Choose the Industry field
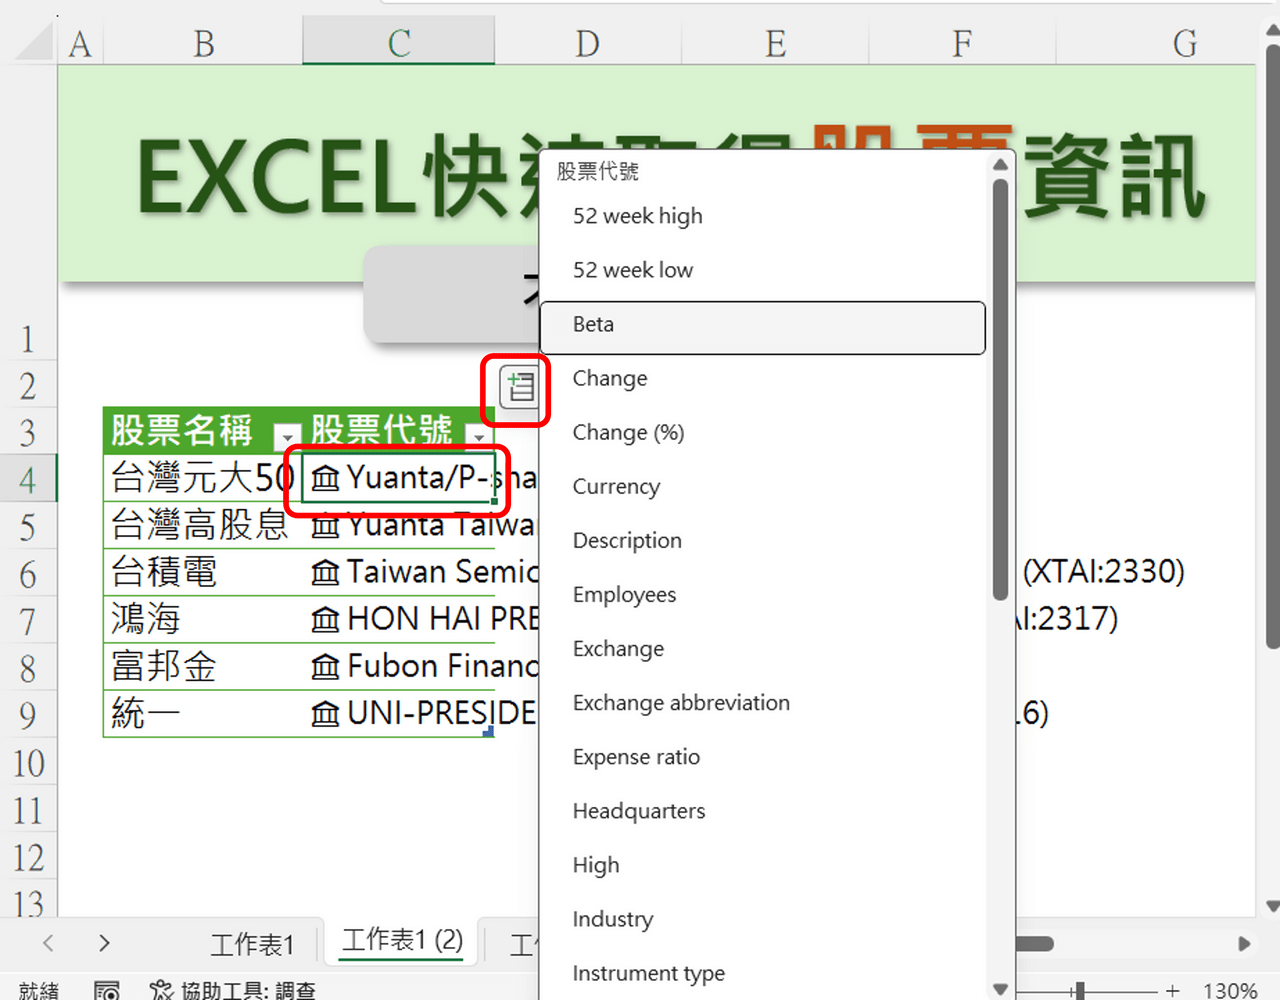The height and width of the screenshot is (1000, 1280). pos(763,918)
